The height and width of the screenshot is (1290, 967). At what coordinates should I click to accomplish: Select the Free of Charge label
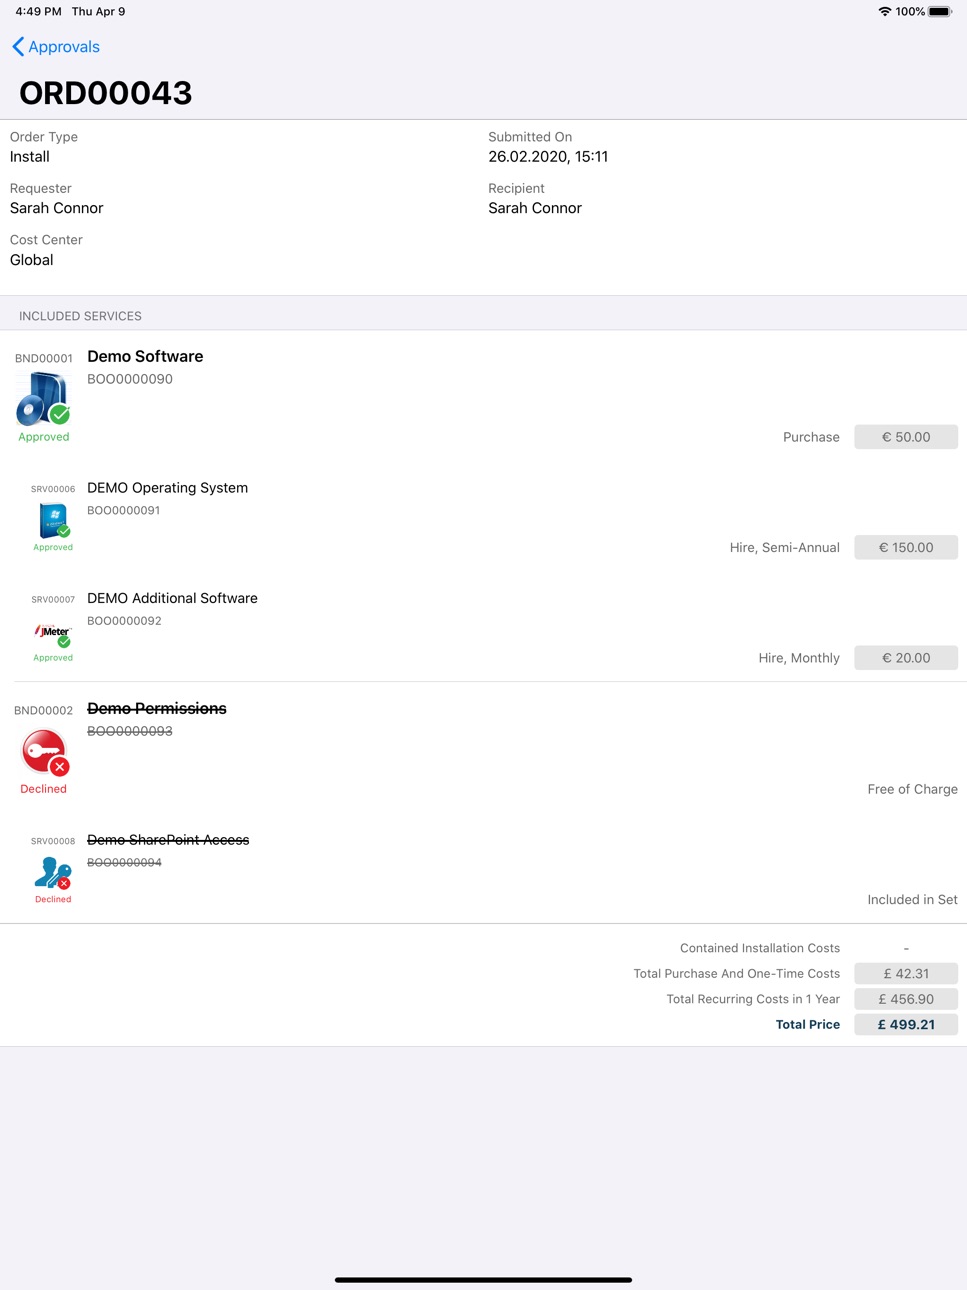tap(913, 789)
